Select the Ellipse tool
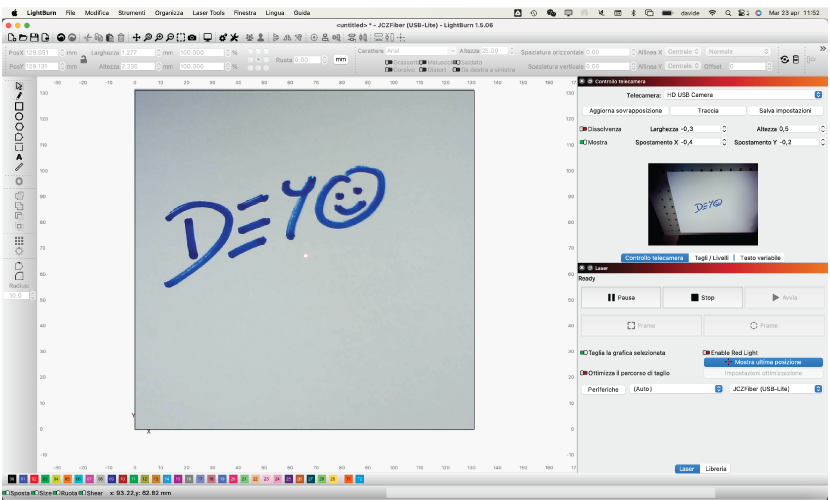 point(19,116)
